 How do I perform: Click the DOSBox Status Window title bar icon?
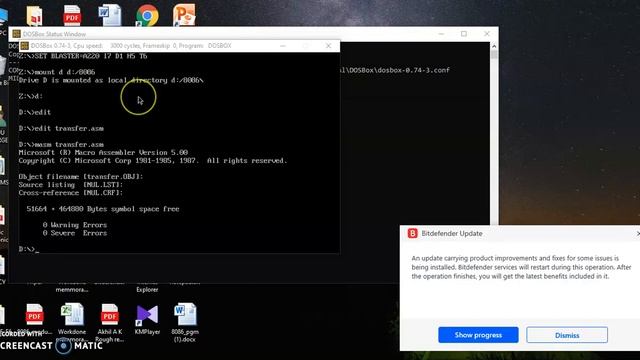point(16,34)
